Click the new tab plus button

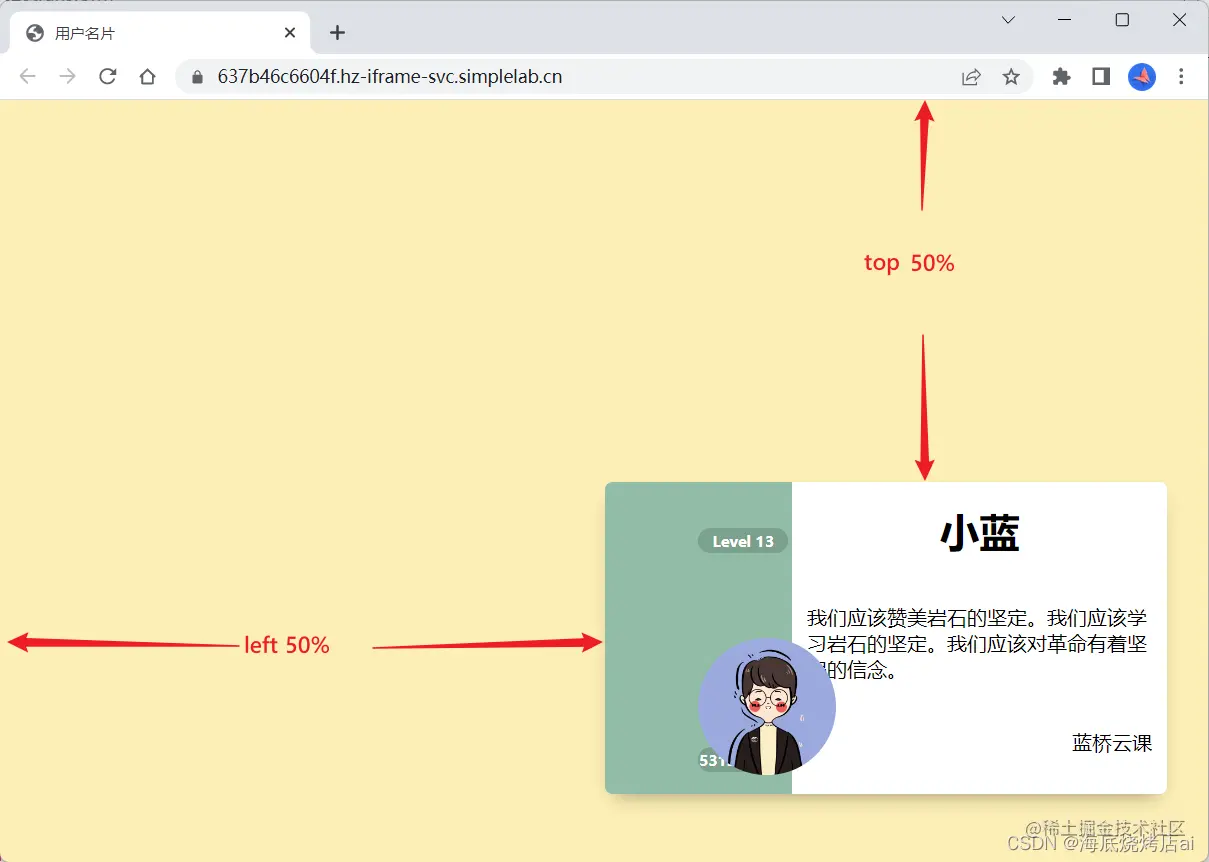pos(337,32)
